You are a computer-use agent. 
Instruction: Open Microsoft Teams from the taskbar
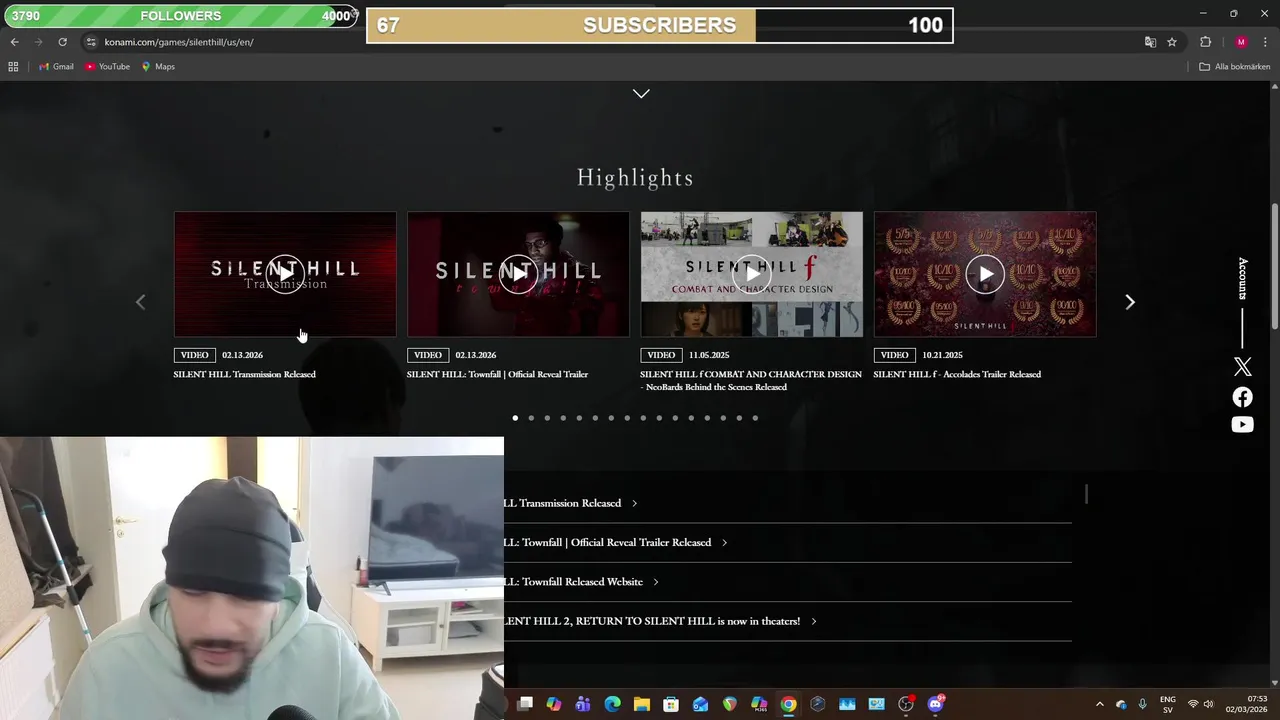click(583, 704)
